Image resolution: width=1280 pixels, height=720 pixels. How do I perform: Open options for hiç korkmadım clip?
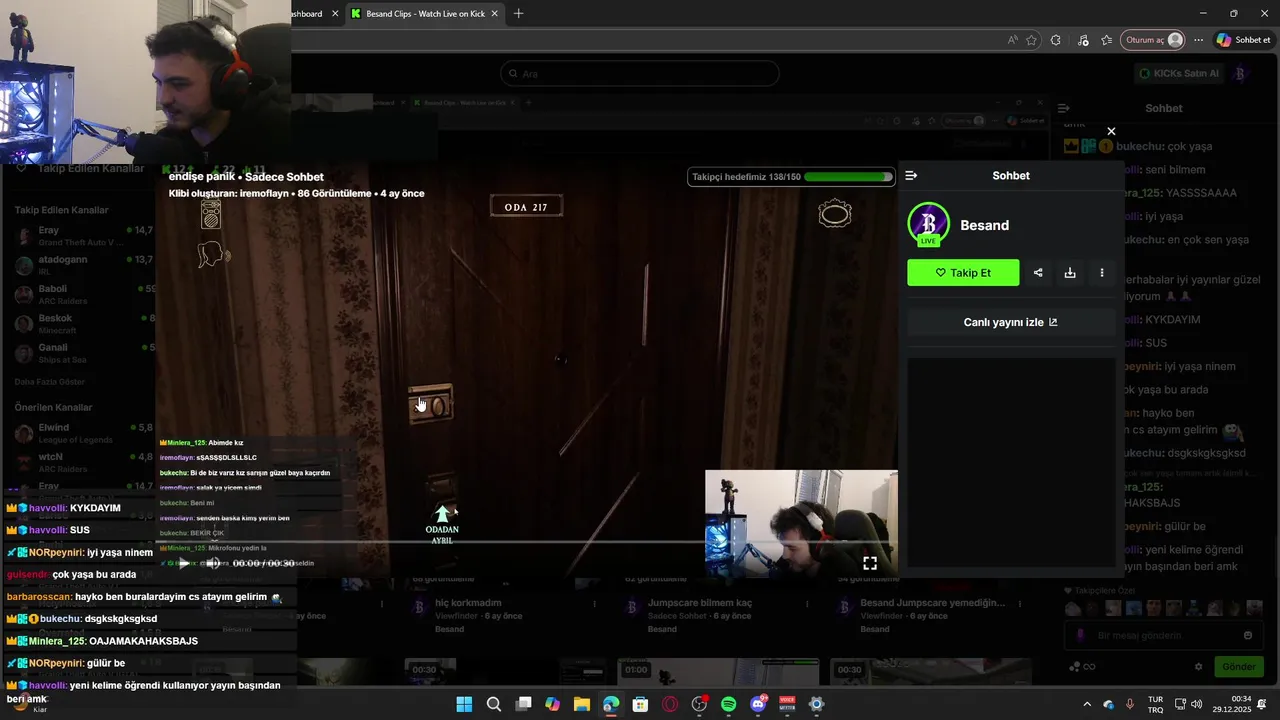[x=595, y=604]
